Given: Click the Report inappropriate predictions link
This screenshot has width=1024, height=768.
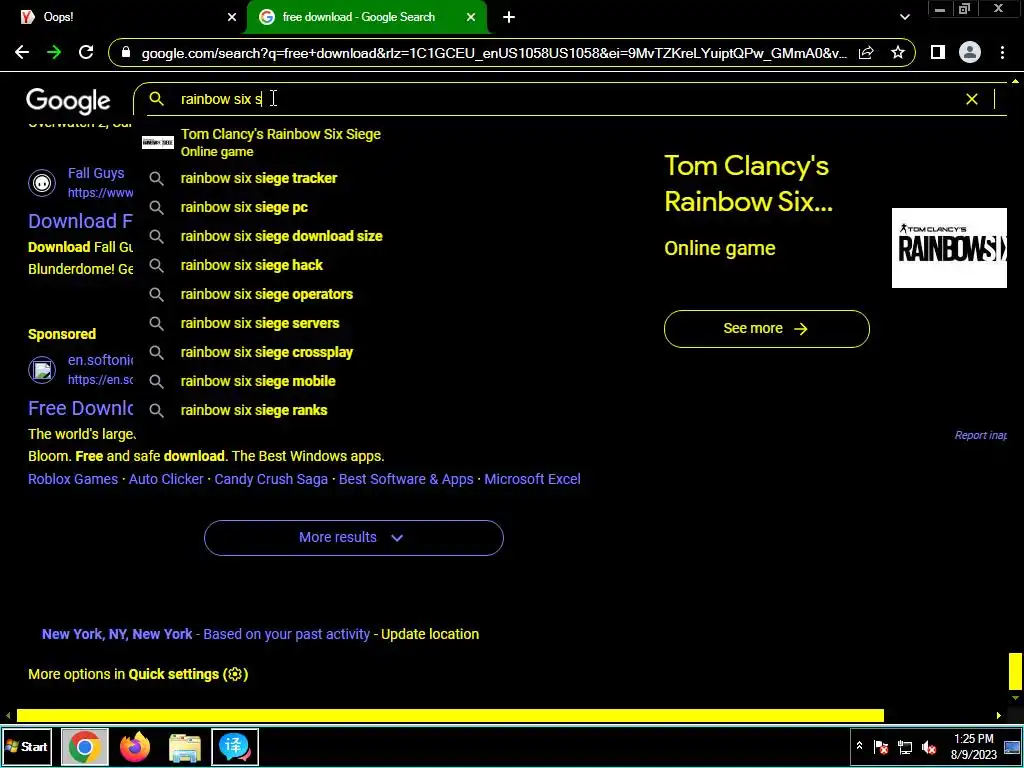Looking at the screenshot, I should click(x=980, y=436).
